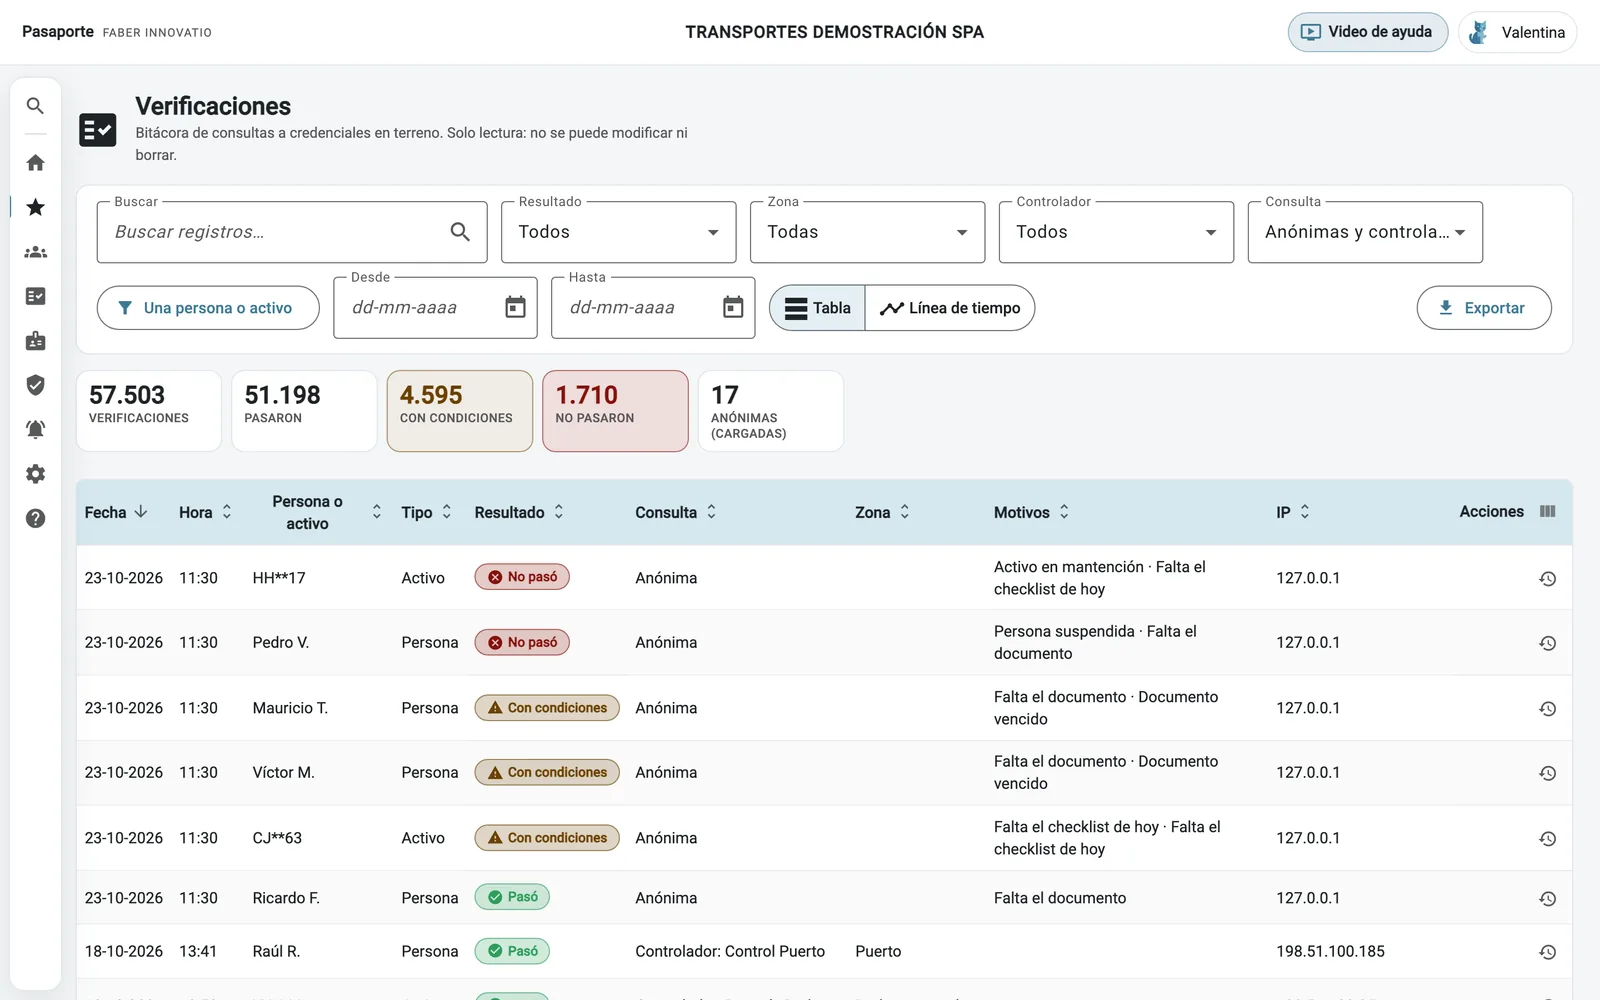Open settings gear icon in sidebar

(x=35, y=474)
